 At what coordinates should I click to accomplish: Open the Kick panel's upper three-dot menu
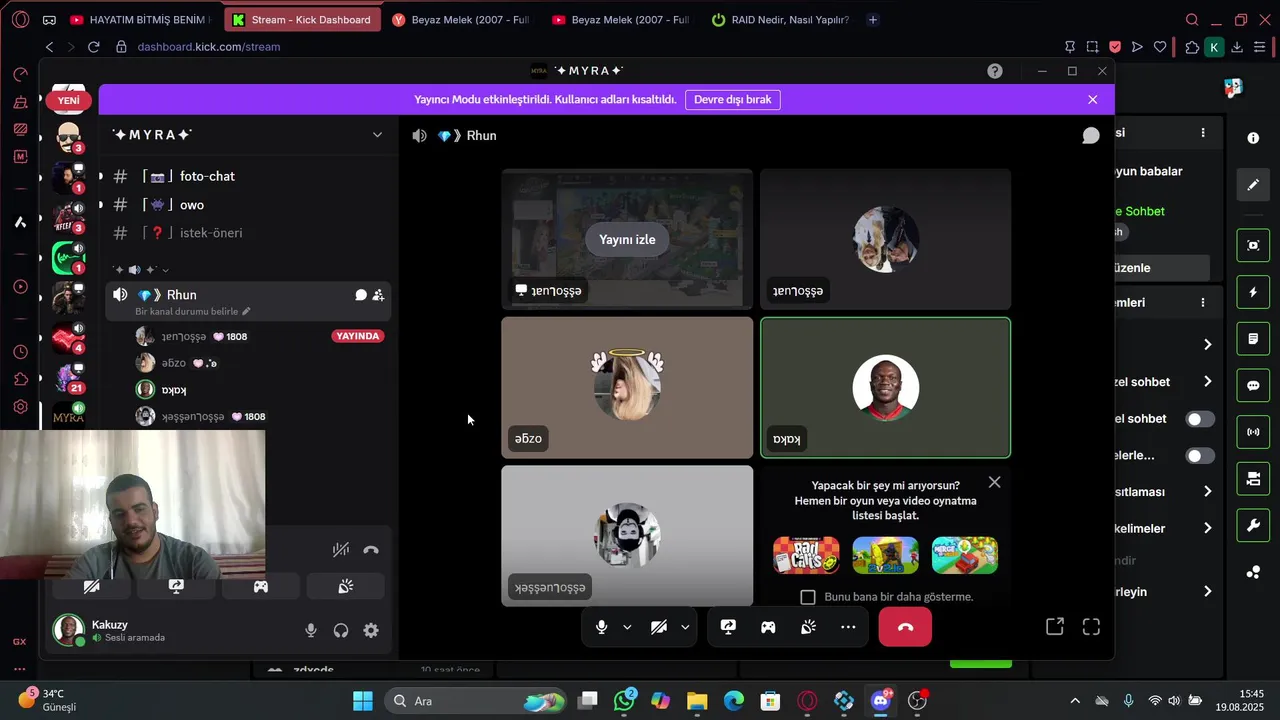[x=1203, y=133]
